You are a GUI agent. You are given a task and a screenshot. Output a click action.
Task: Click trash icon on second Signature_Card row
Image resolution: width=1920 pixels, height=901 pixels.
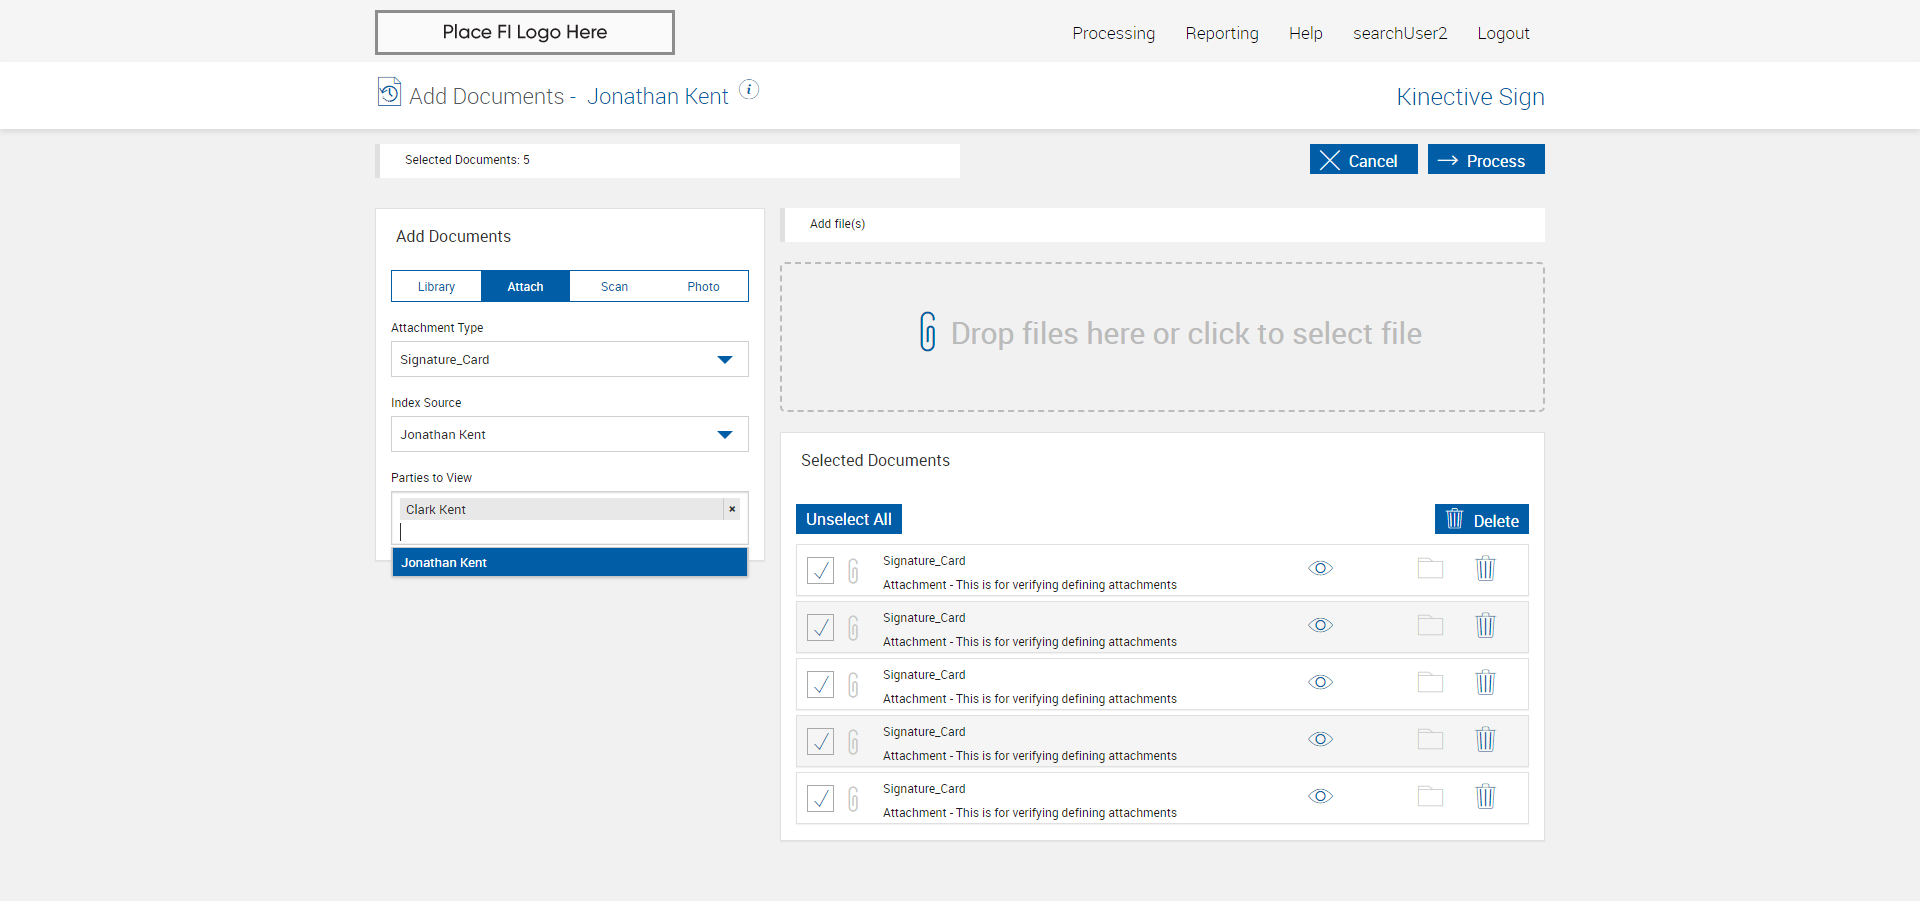click(1485, 626)
